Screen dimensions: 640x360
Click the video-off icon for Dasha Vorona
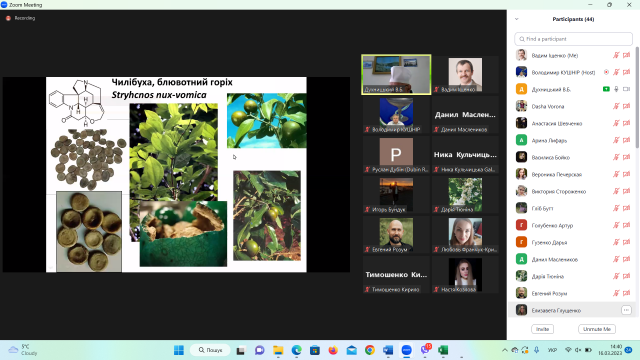tap(627, 106)
